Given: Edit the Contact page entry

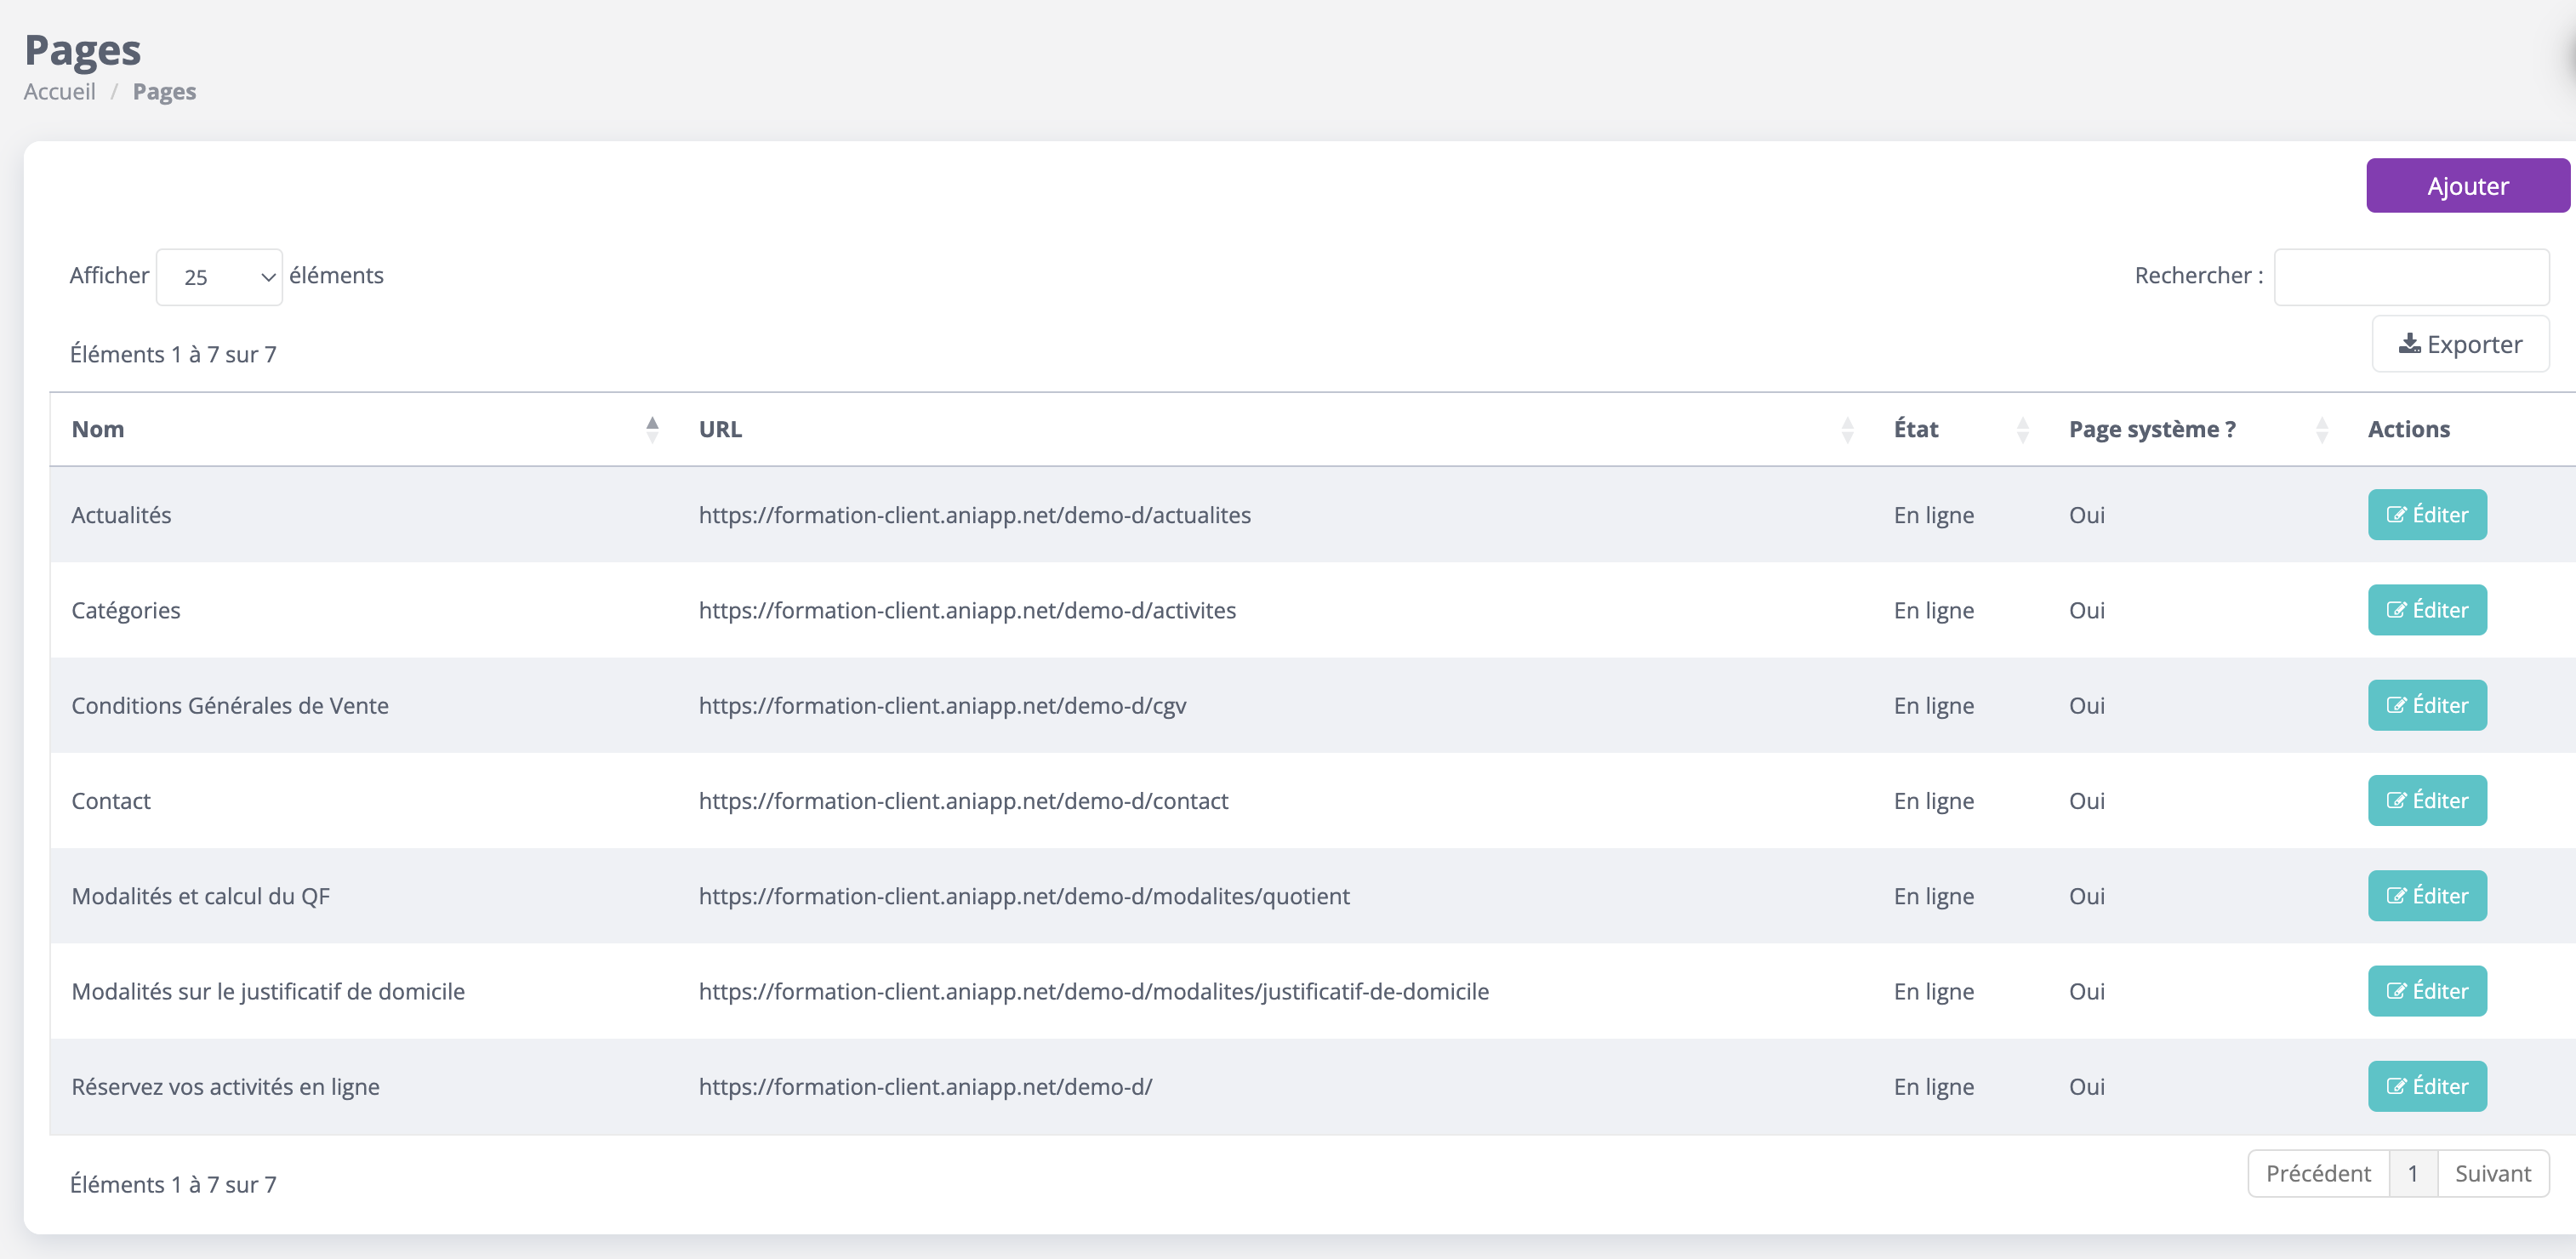Looking at the screenshot, I should pyautogui.click(x=2426, y=800).
